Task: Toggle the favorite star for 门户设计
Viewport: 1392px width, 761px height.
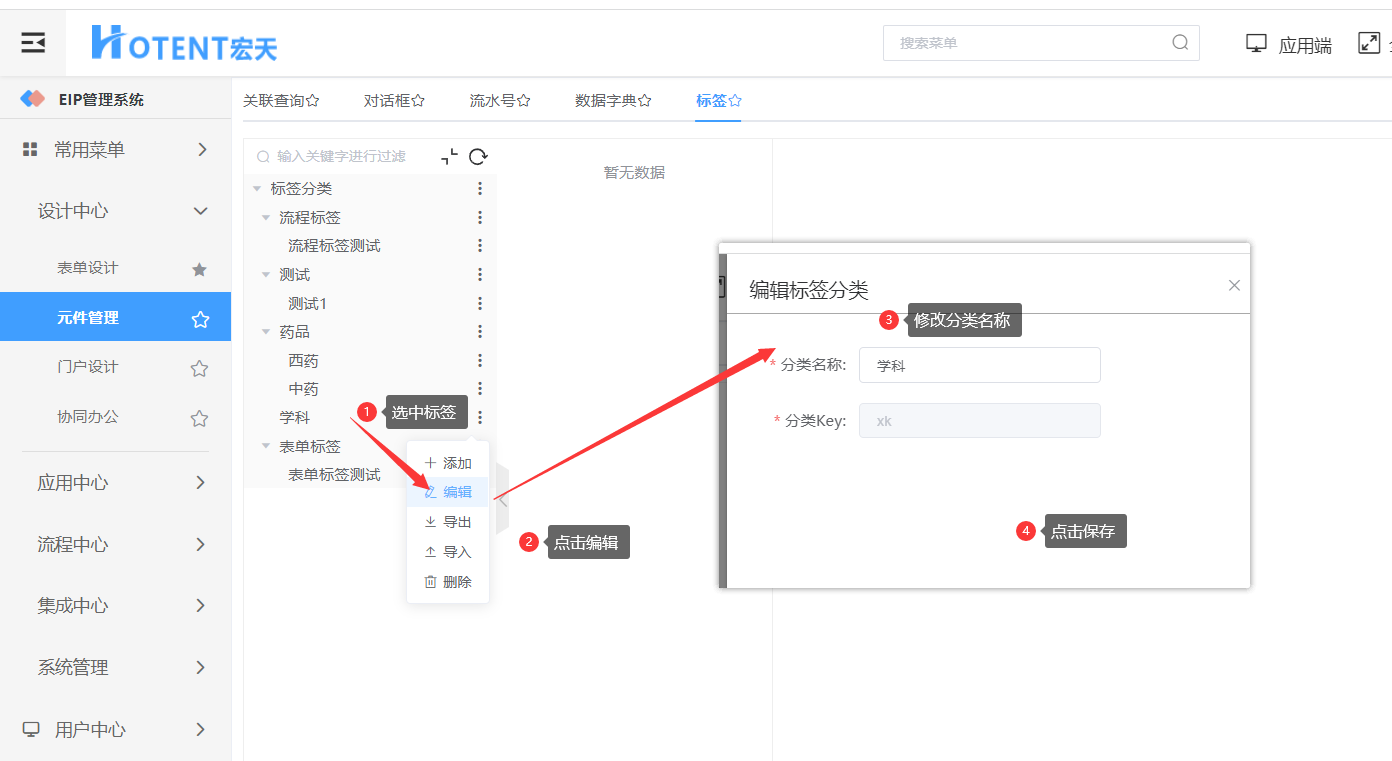Action: coord(199,368)
